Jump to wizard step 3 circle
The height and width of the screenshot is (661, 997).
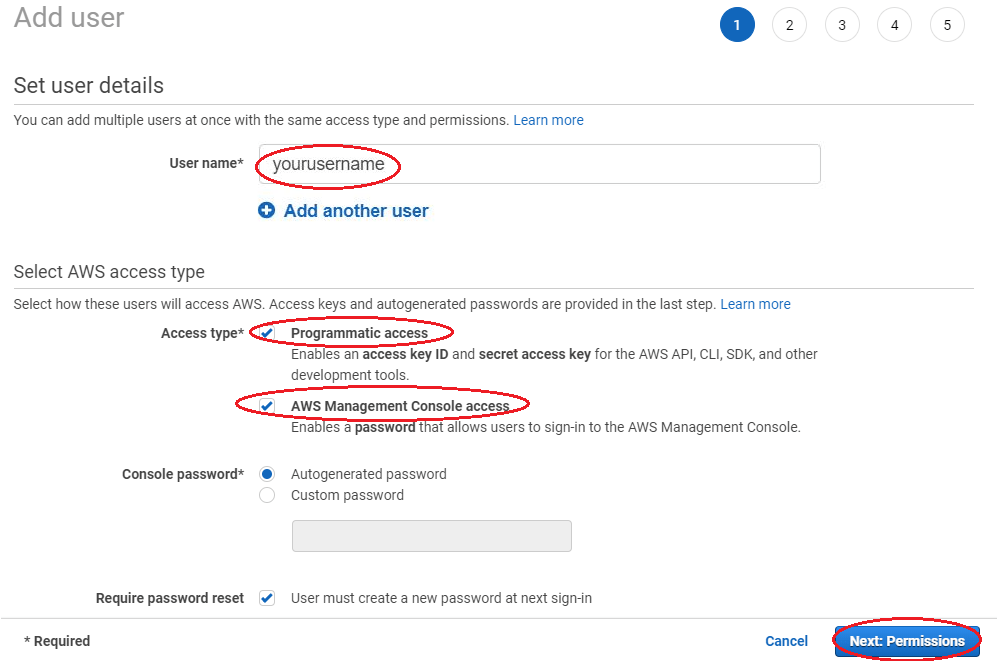tap(842, 26)
